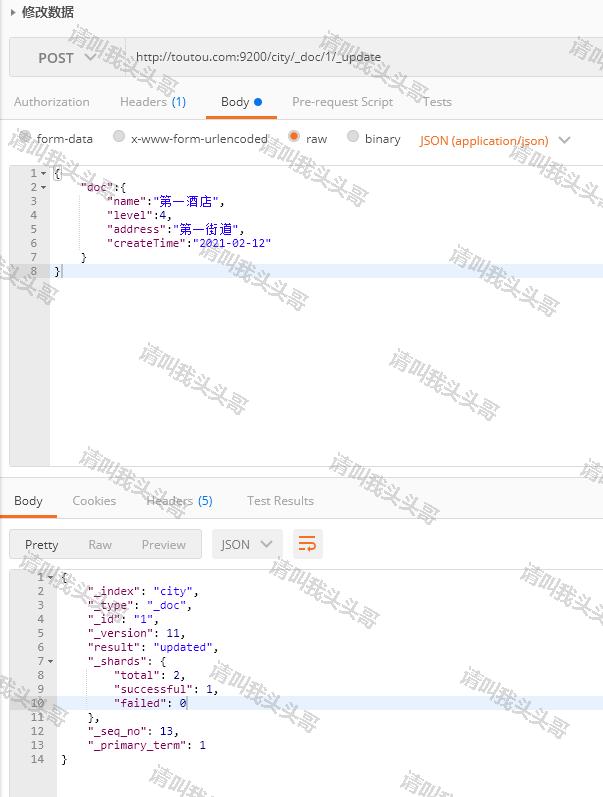Collapse "doc" object fold arrow
This screenshot has height=797, width=603.
(43, 188)
